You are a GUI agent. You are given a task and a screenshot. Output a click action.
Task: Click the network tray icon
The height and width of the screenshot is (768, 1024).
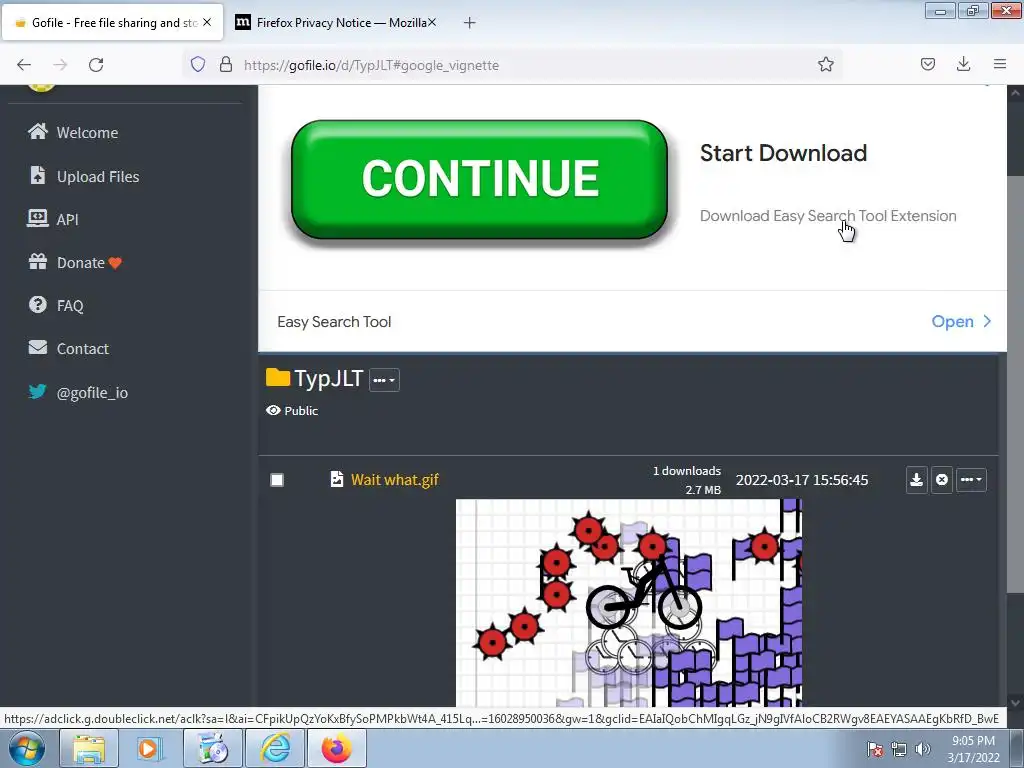pyautogui.click(x=899, y=749)
